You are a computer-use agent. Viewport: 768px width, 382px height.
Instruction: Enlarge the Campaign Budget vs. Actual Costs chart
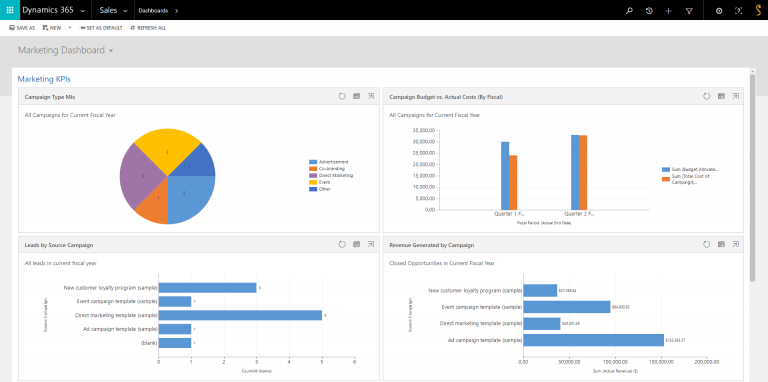(736, 96)
